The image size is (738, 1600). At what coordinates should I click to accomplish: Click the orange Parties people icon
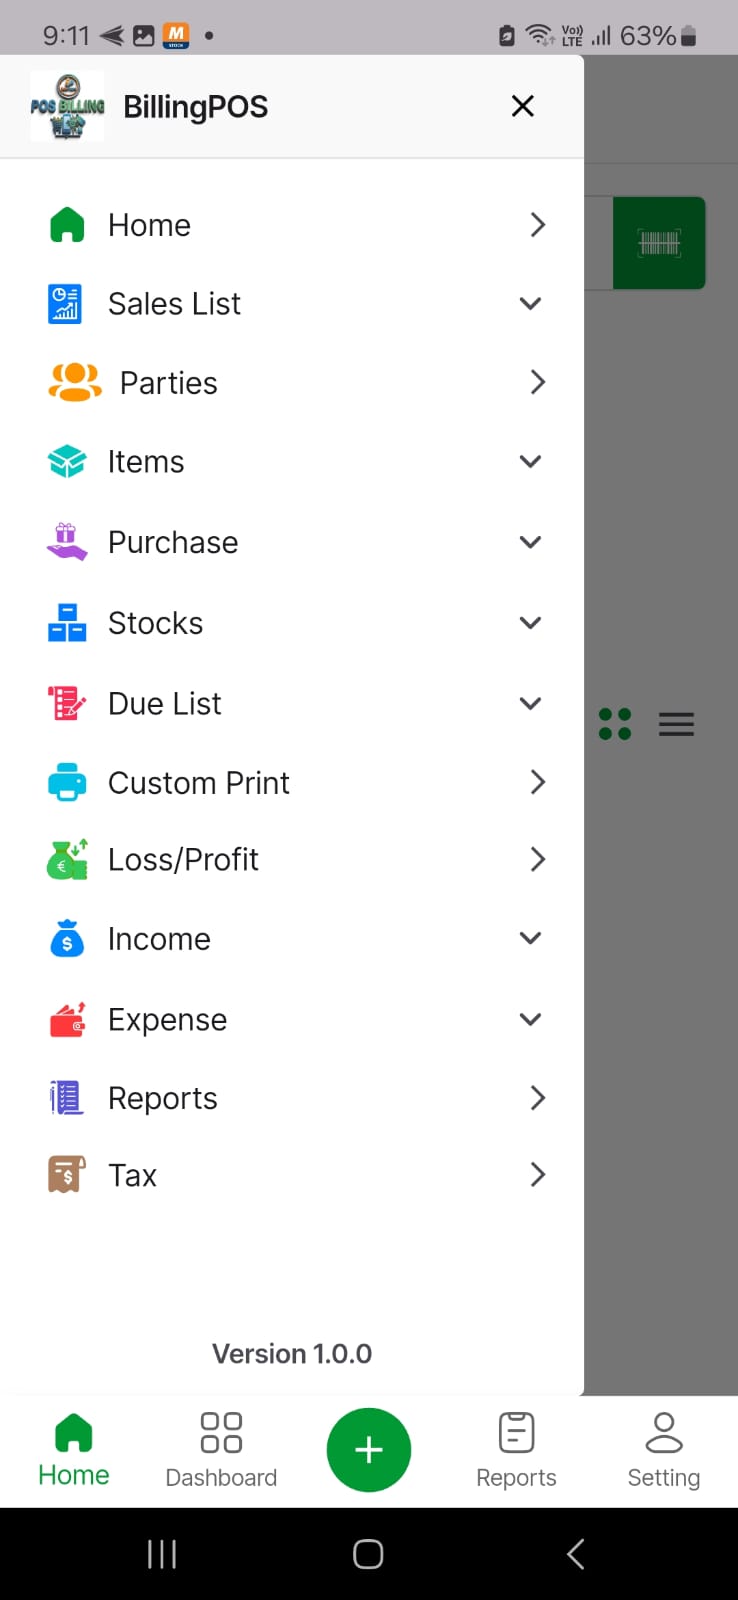[75, 382]
